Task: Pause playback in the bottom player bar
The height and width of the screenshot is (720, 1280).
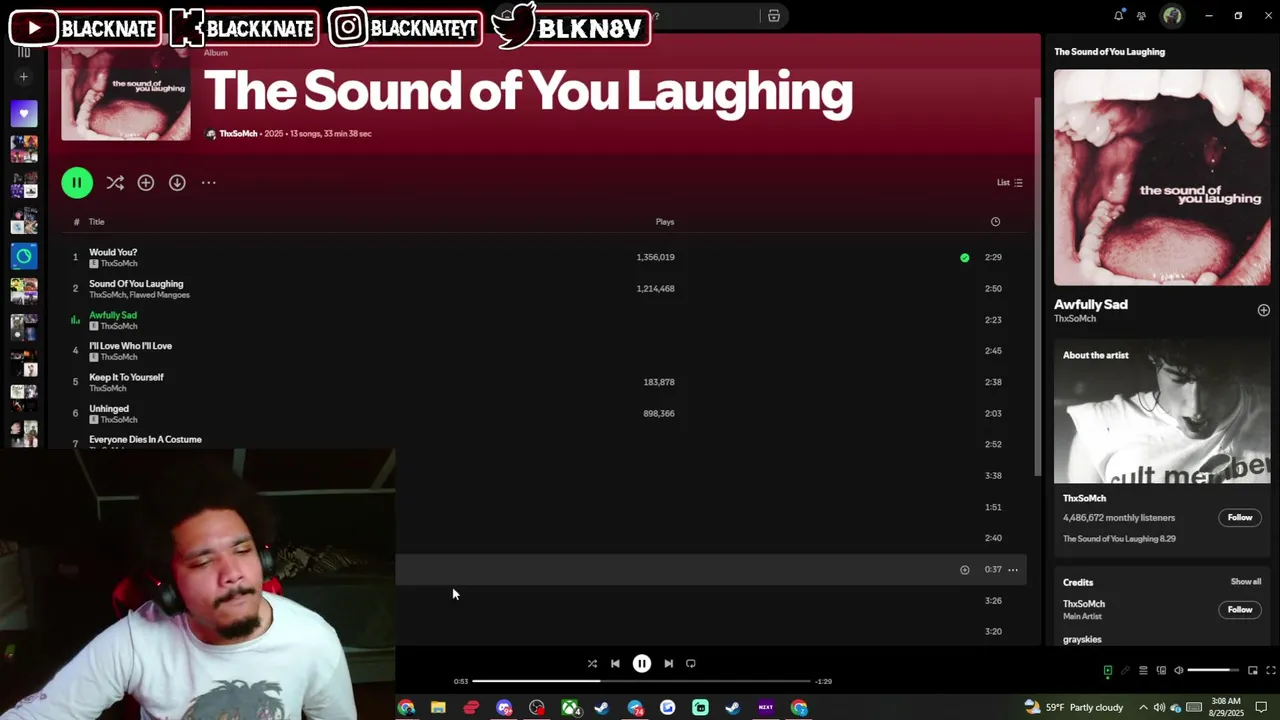Action: (x=642, y=664)
